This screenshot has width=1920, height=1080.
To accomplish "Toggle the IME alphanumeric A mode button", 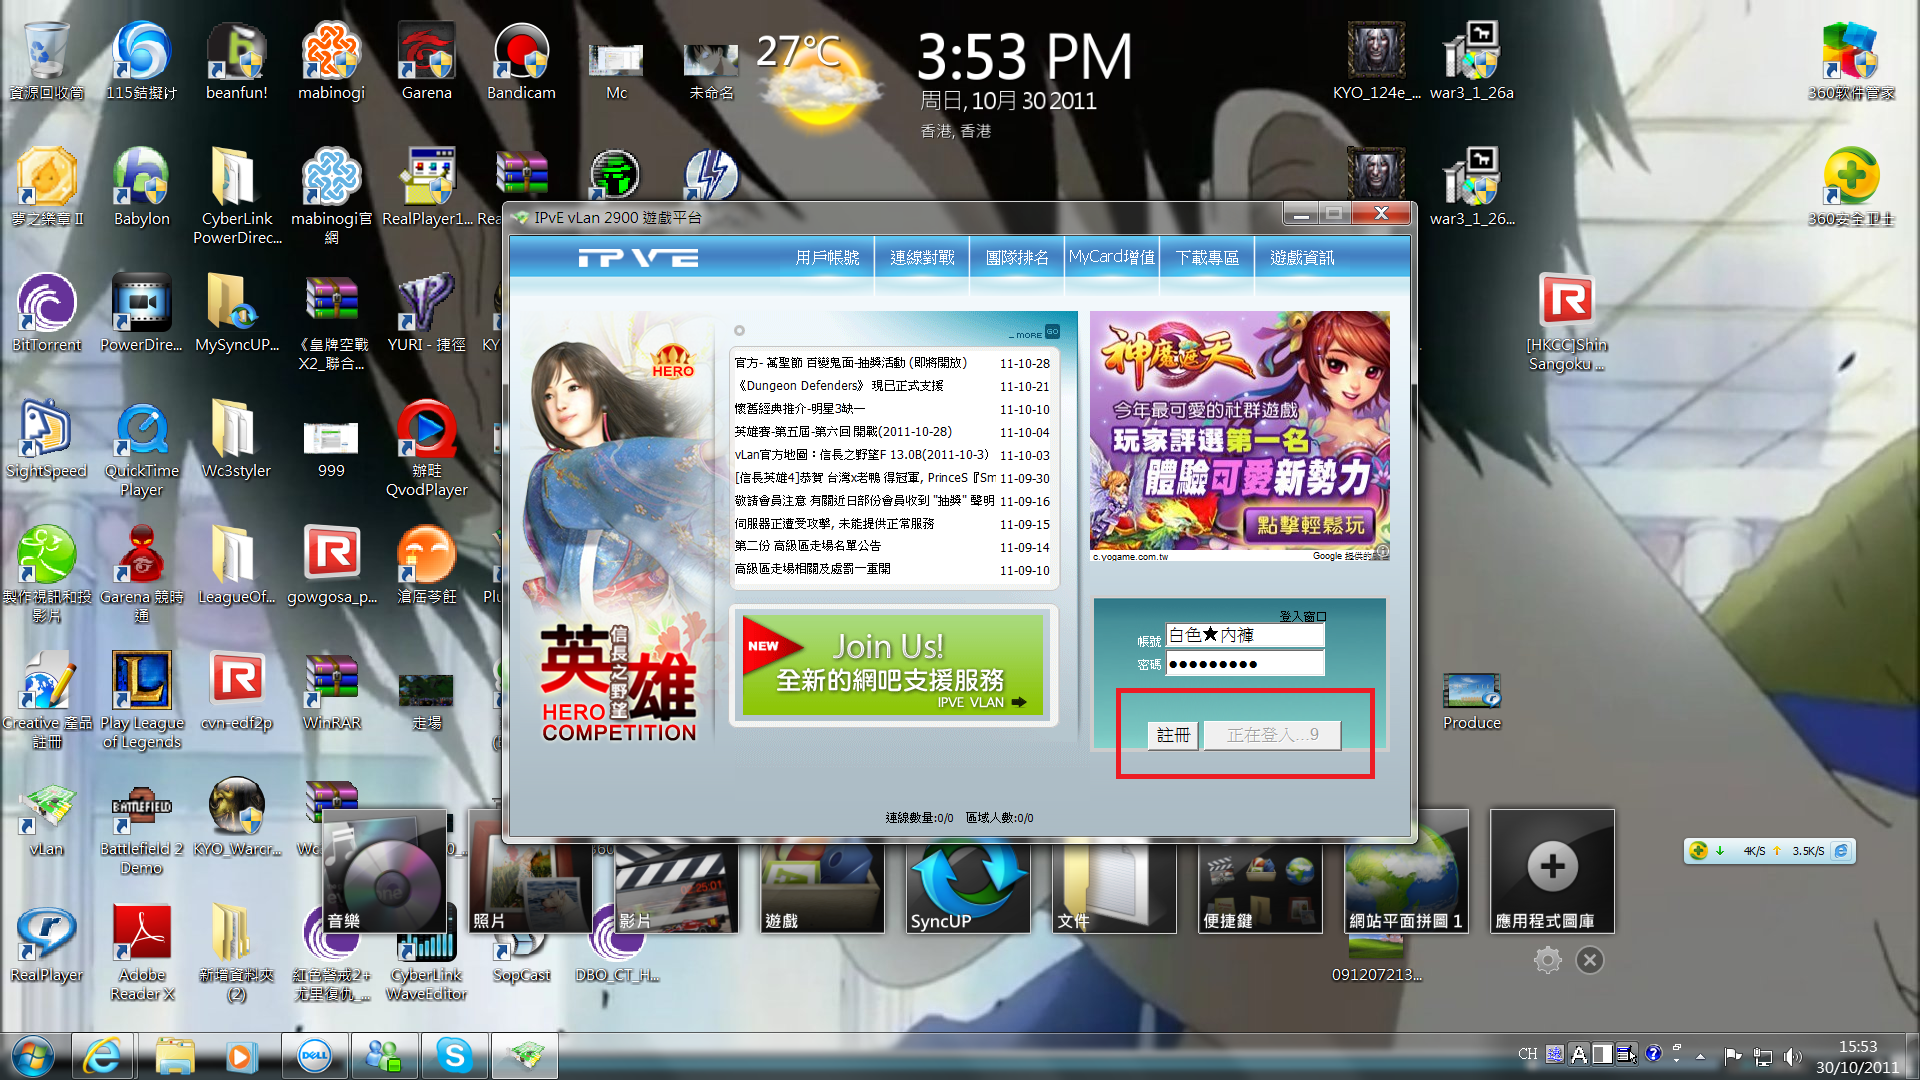I will [x=1578, y=1054].
